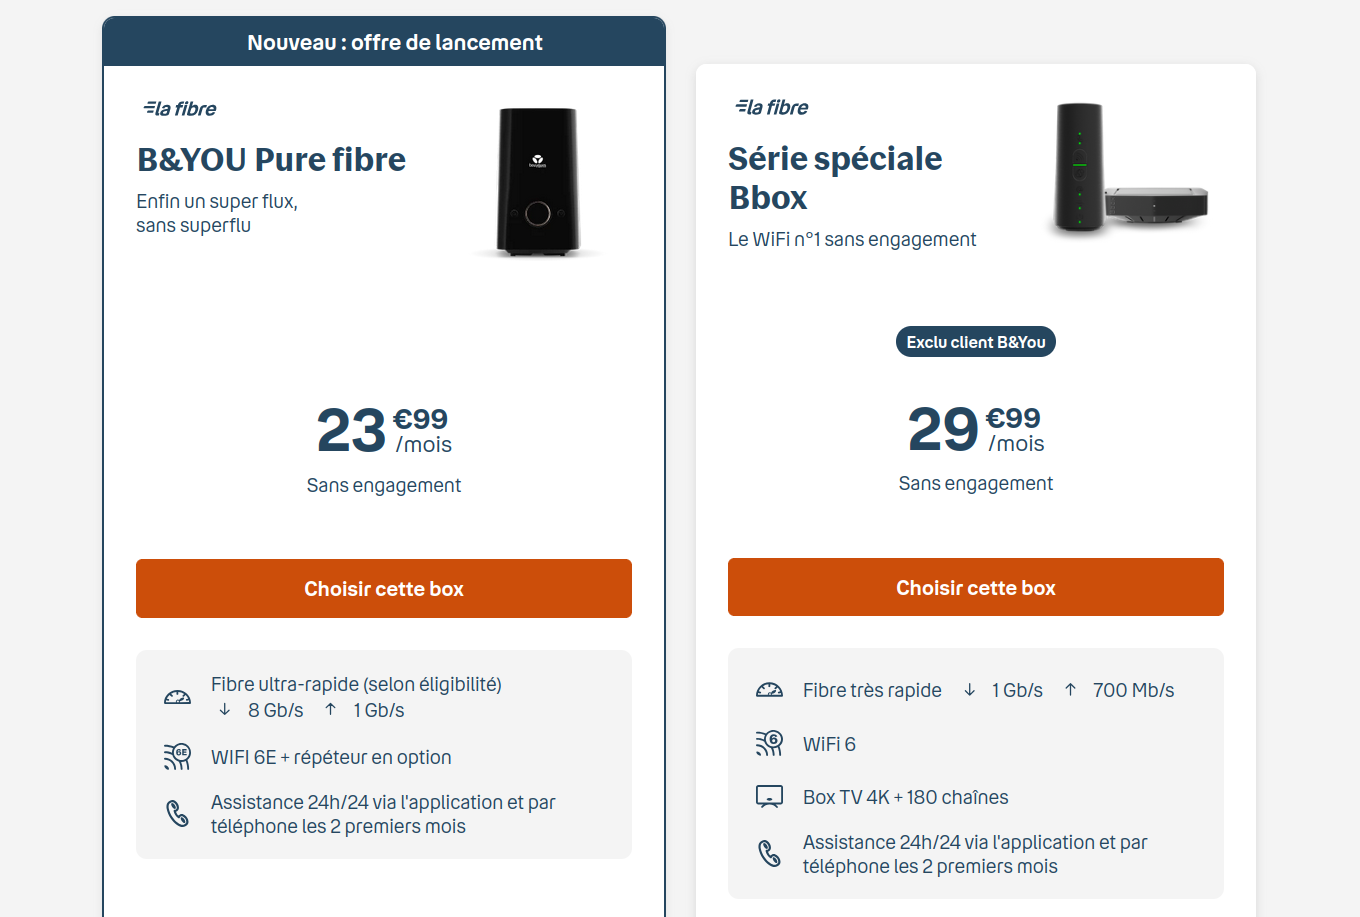Click the WiFi 6E icon
The image size is (1360, 917).
coord(177,757)
